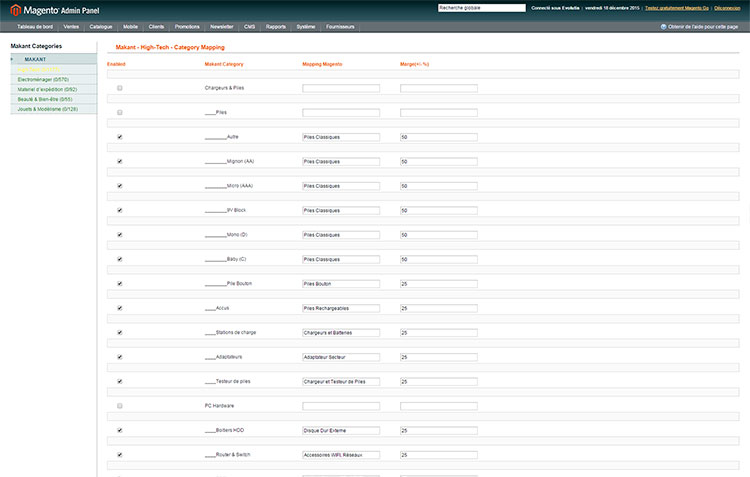This screenshot has width=750, height=477.
Task: Open the Mobile menu
Action: pos(130,27)
